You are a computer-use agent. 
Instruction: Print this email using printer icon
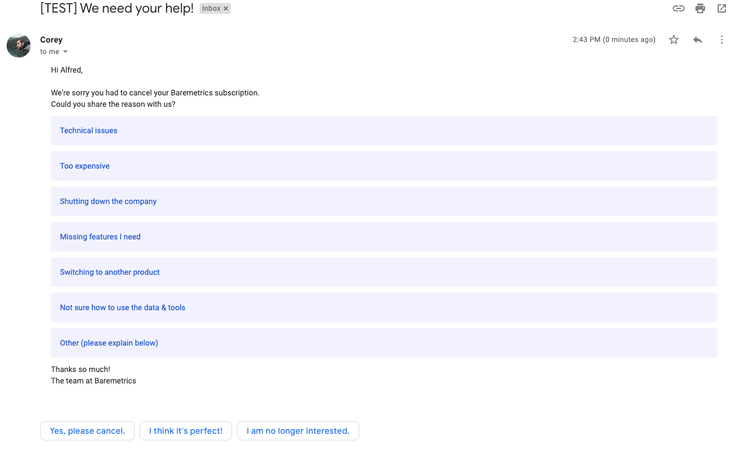pyautogui.click(x=700, y=9)
